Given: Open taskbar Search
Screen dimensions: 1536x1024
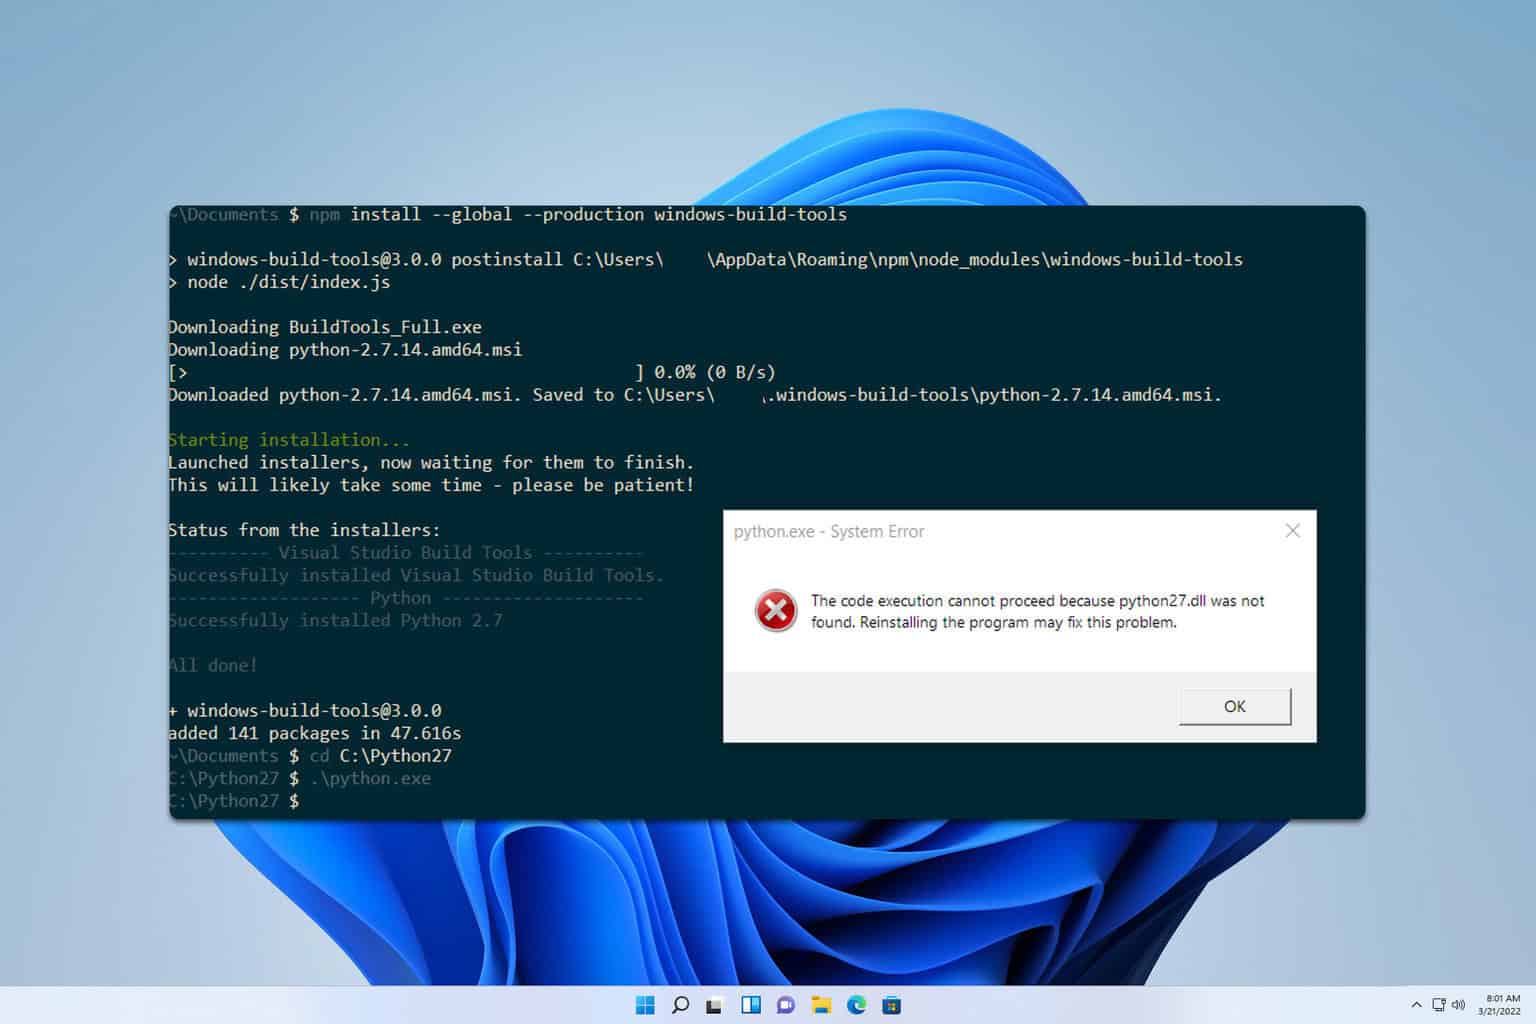Looking at the screenshot, I should 680,1005.
